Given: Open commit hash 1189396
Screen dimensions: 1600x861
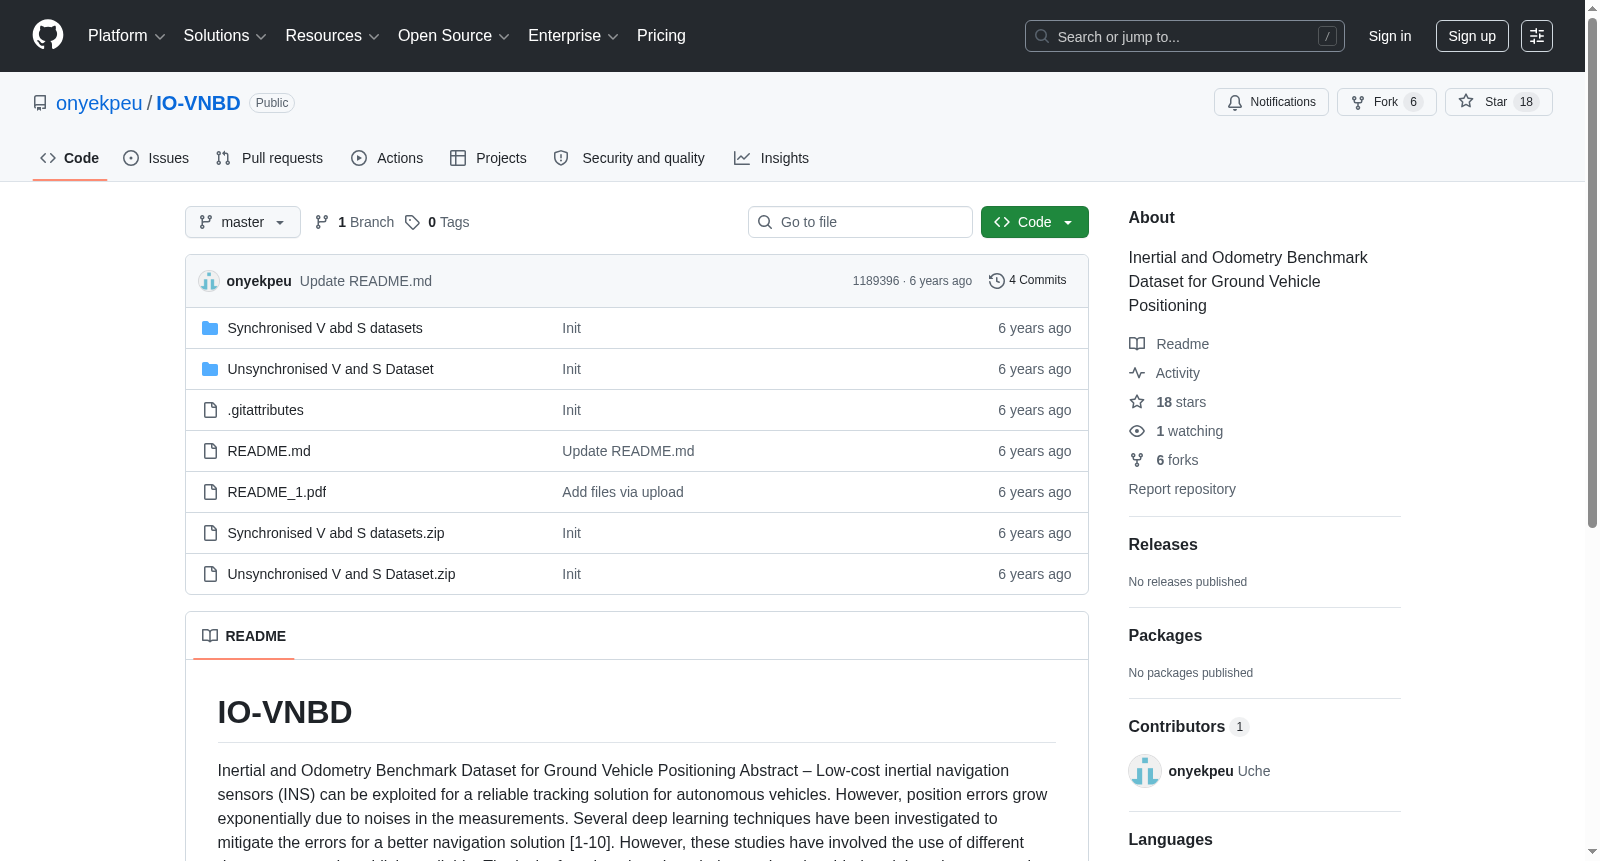Looking at the screenshot, I should tap(876, 281).
